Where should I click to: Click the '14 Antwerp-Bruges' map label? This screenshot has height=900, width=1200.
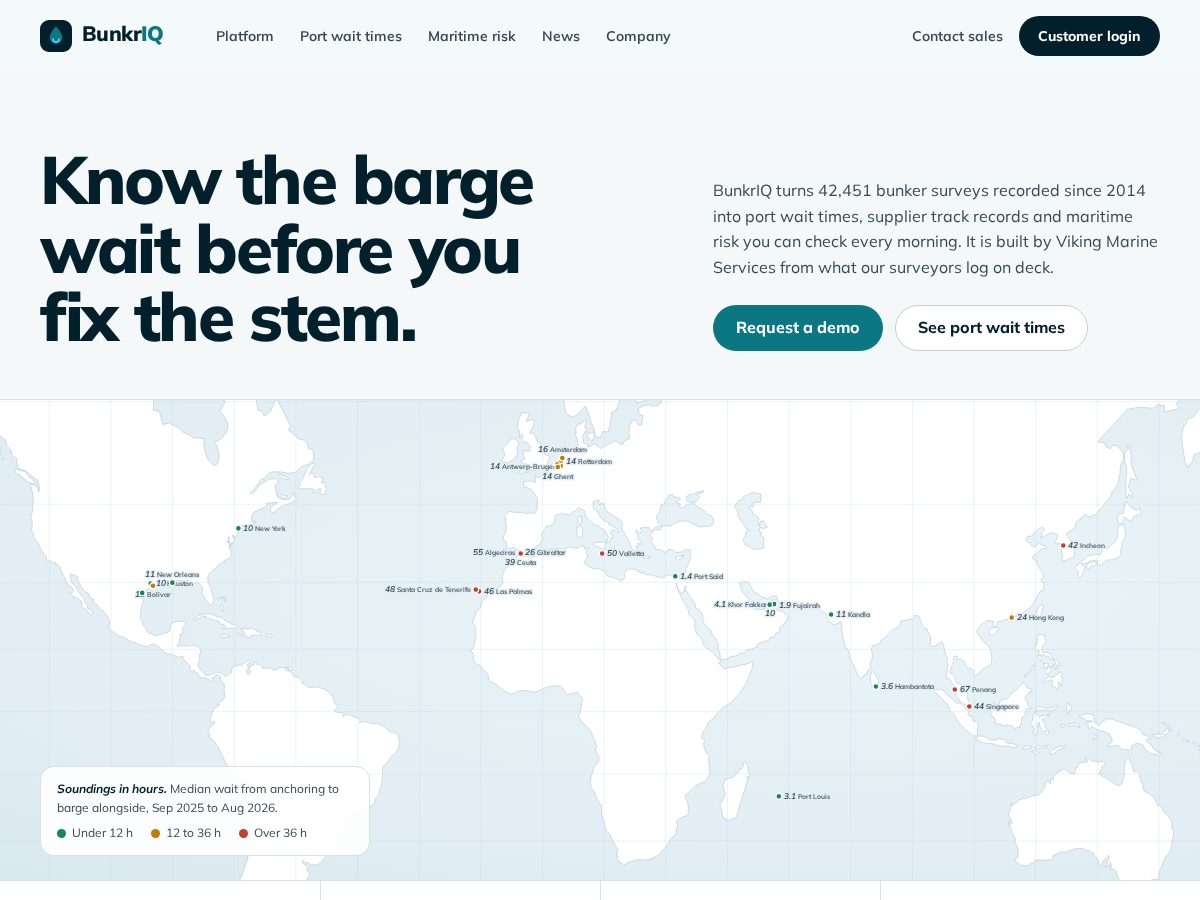pos(522,466)
